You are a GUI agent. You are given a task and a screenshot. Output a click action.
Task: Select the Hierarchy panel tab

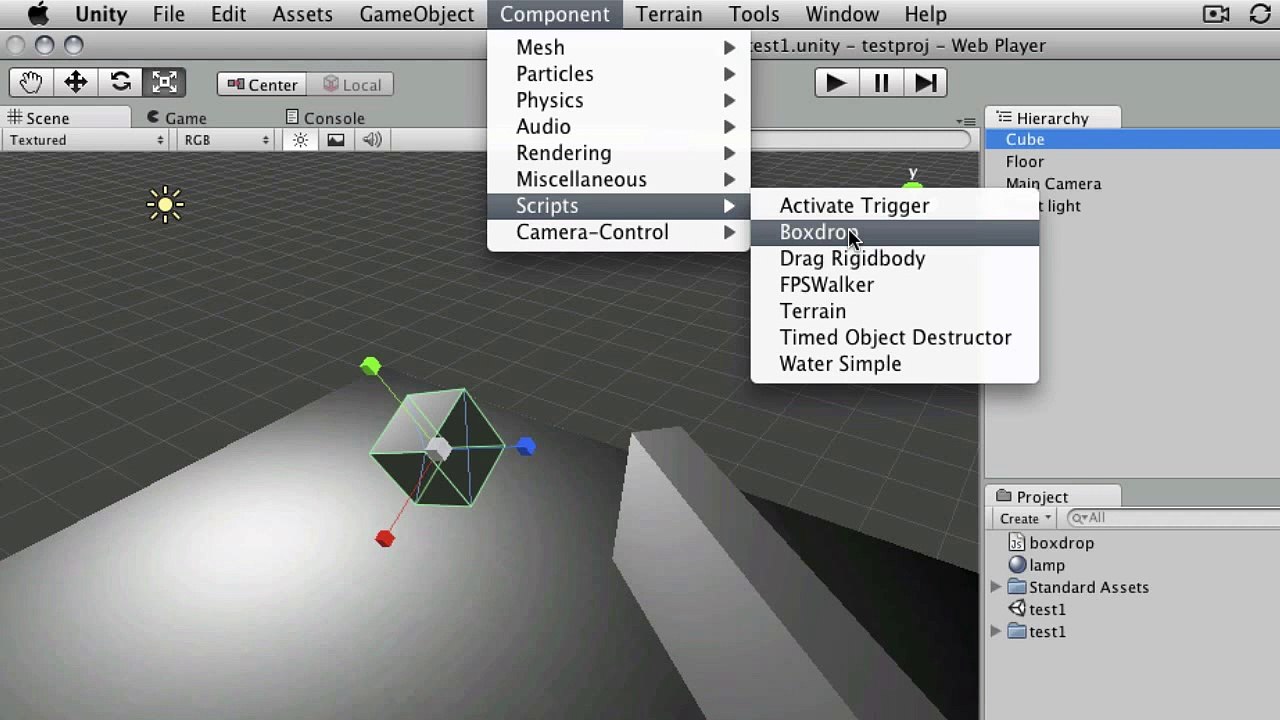tap(1053, 118)
